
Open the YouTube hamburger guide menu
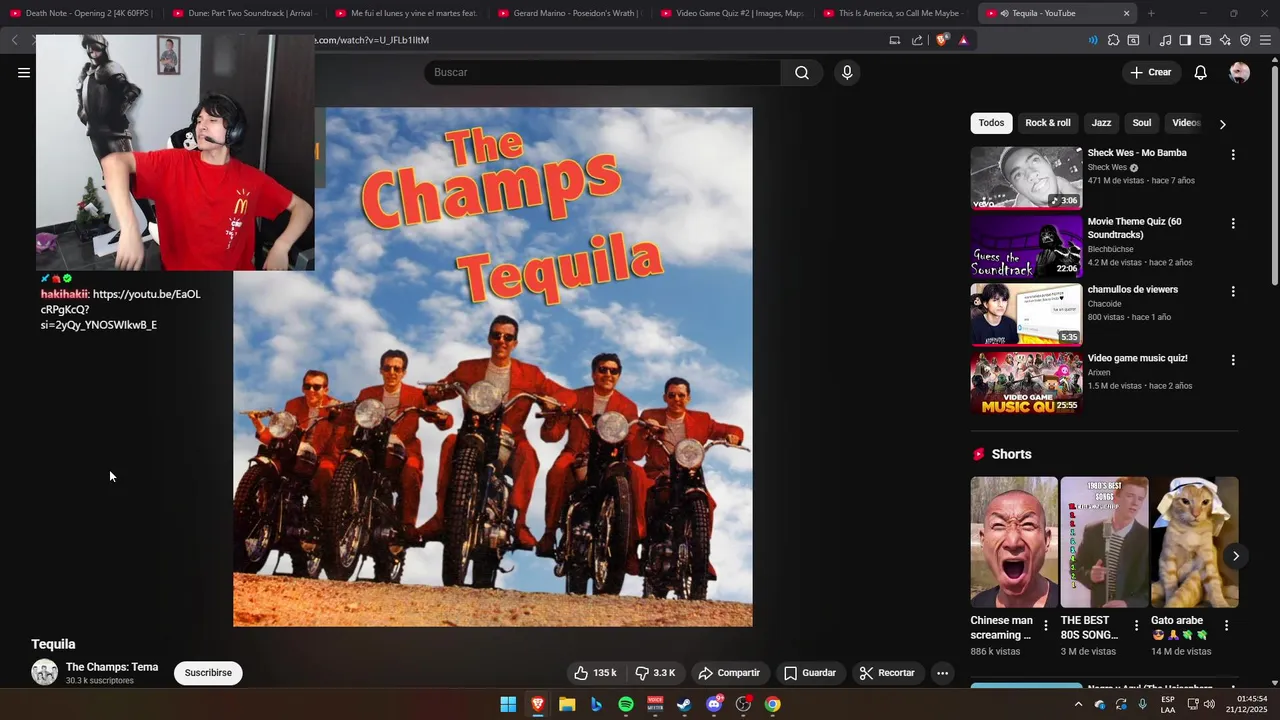click(24, 72)
